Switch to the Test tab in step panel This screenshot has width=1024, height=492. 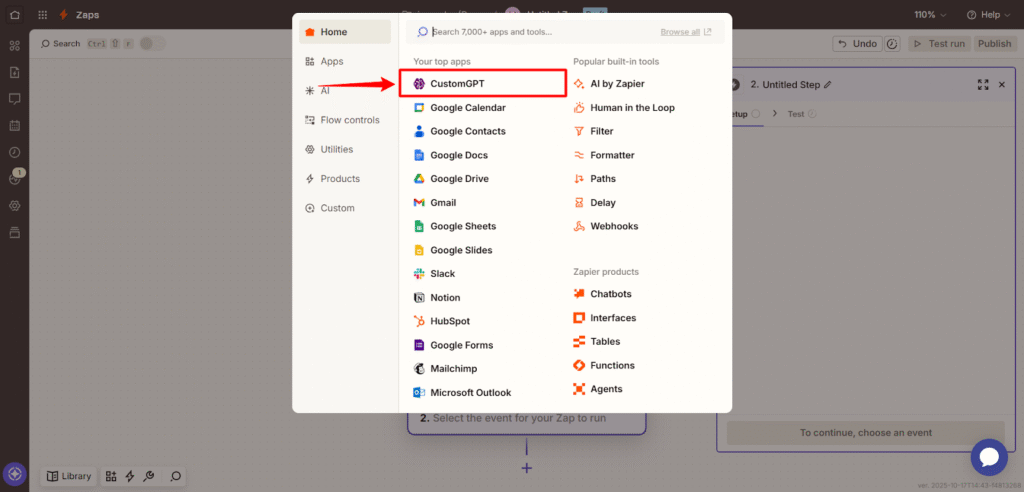801,114
